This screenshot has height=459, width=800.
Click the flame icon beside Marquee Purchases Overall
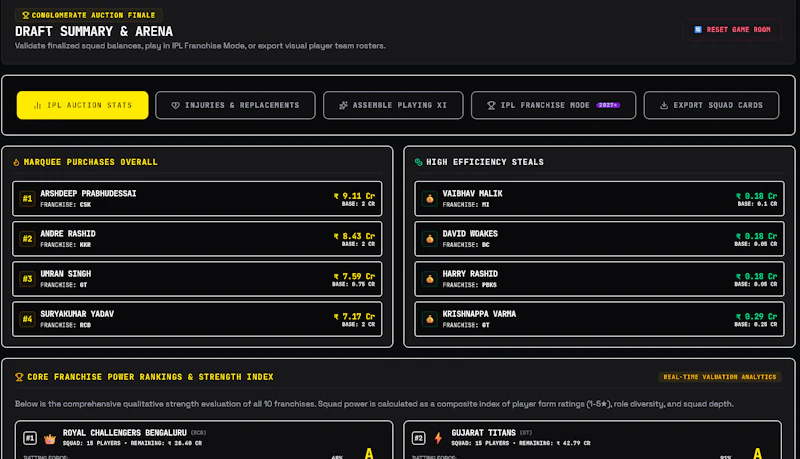[16, 162]
